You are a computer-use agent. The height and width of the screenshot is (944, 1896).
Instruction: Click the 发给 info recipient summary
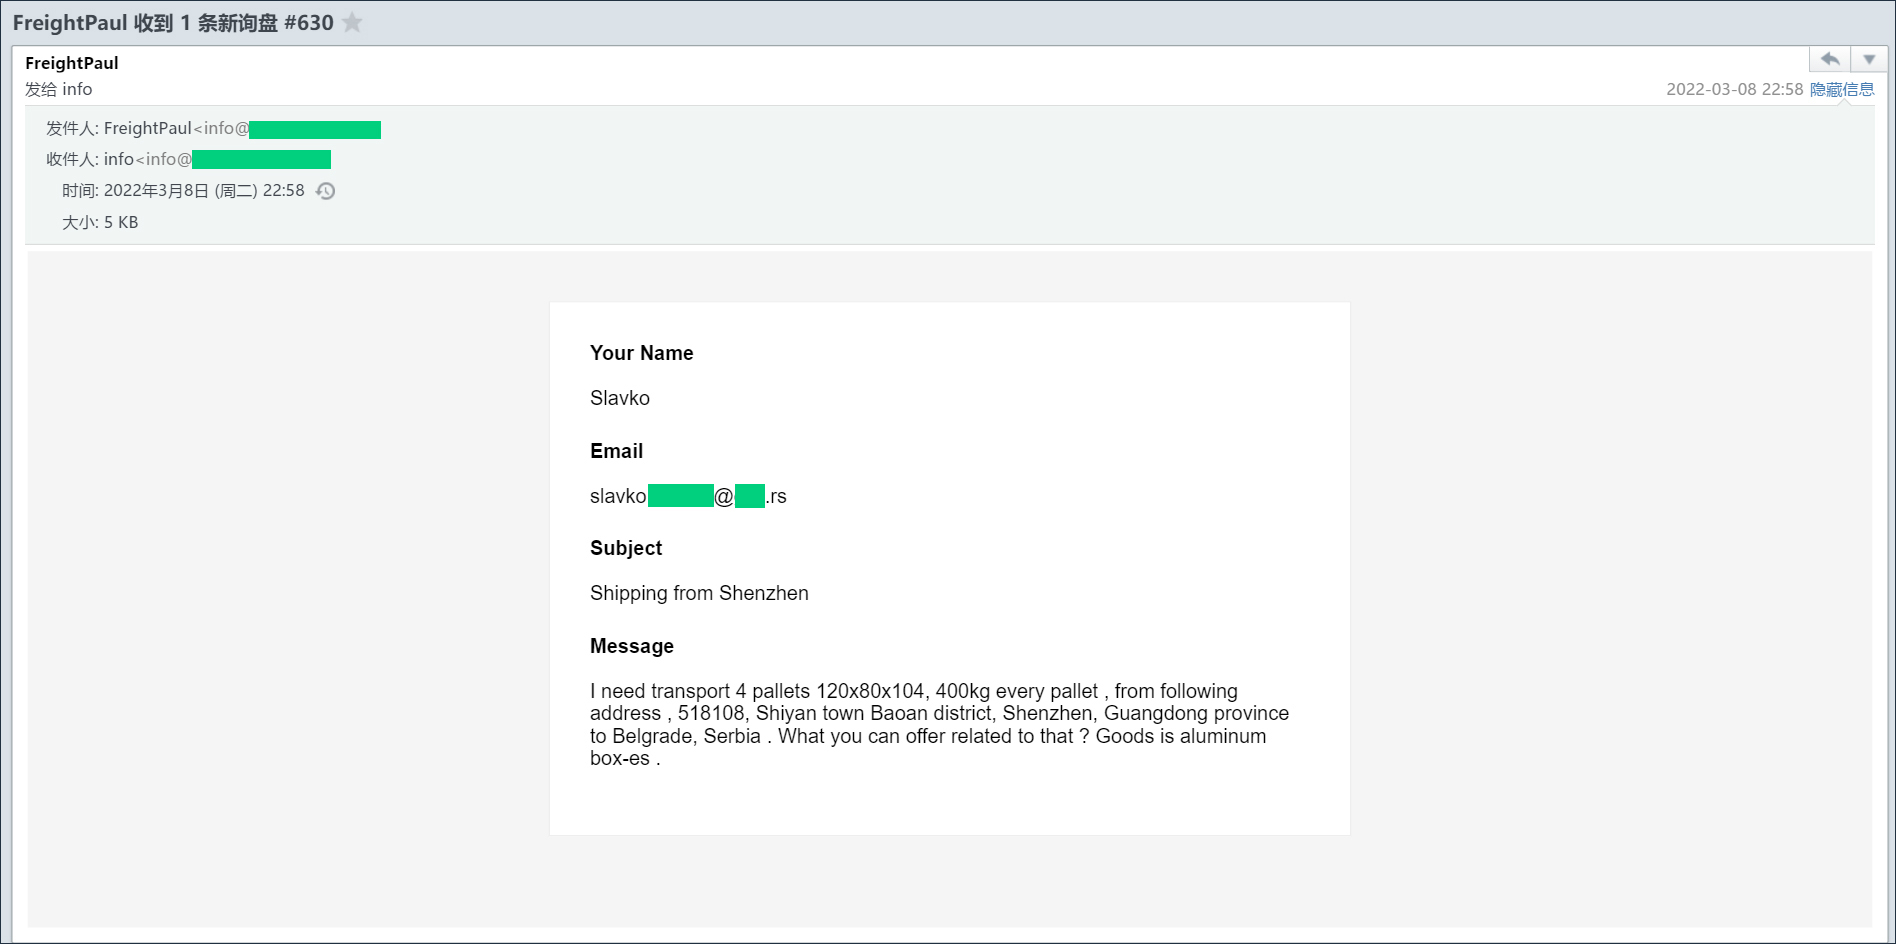pos(59,89)
